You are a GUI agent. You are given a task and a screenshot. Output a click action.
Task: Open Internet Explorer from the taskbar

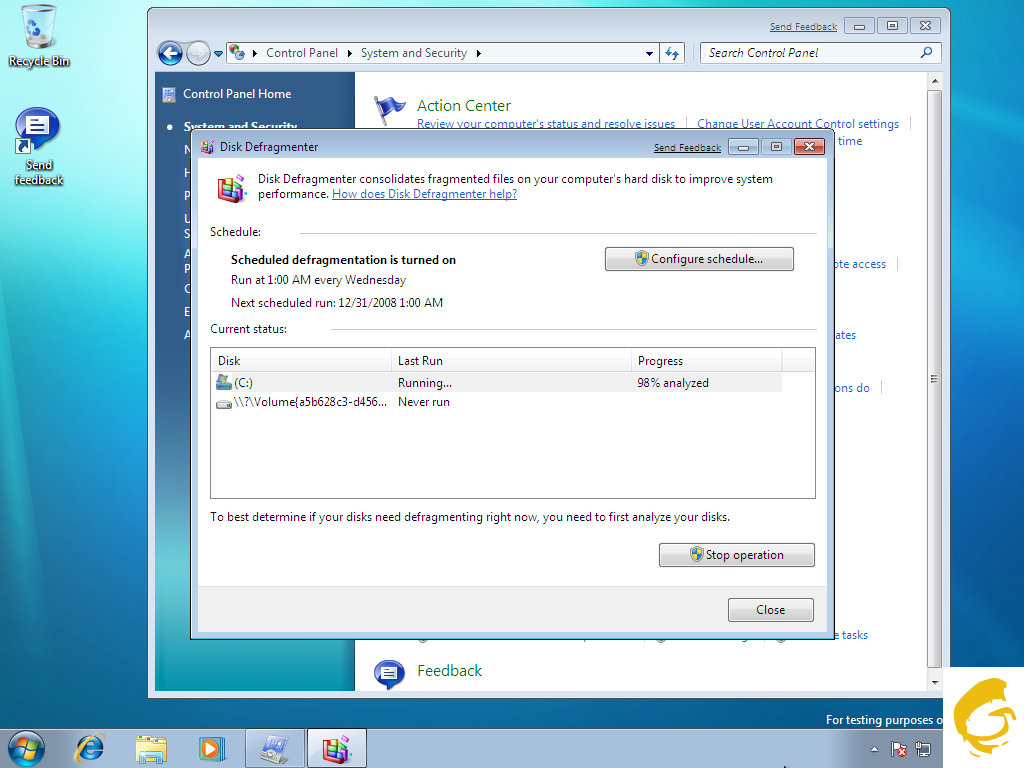coord(90,747)
